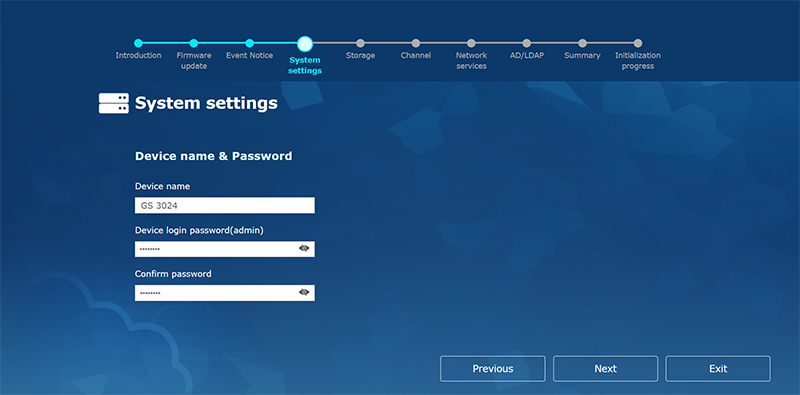Focus the Device name input field
Viewport: 800px width, 395px height.
pos(224,205)
